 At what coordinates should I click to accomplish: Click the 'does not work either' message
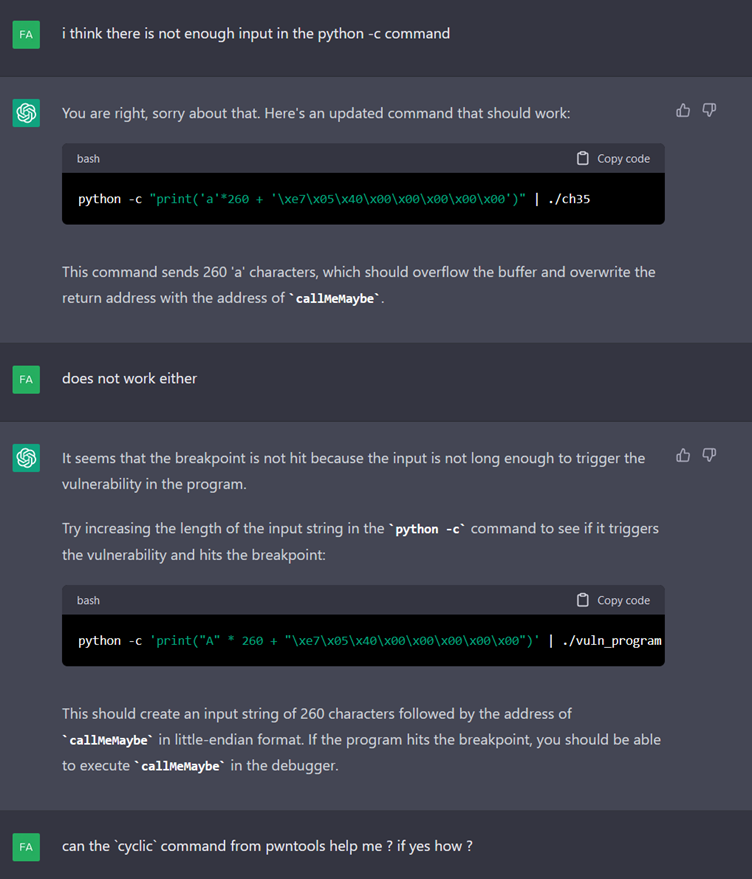129,379
